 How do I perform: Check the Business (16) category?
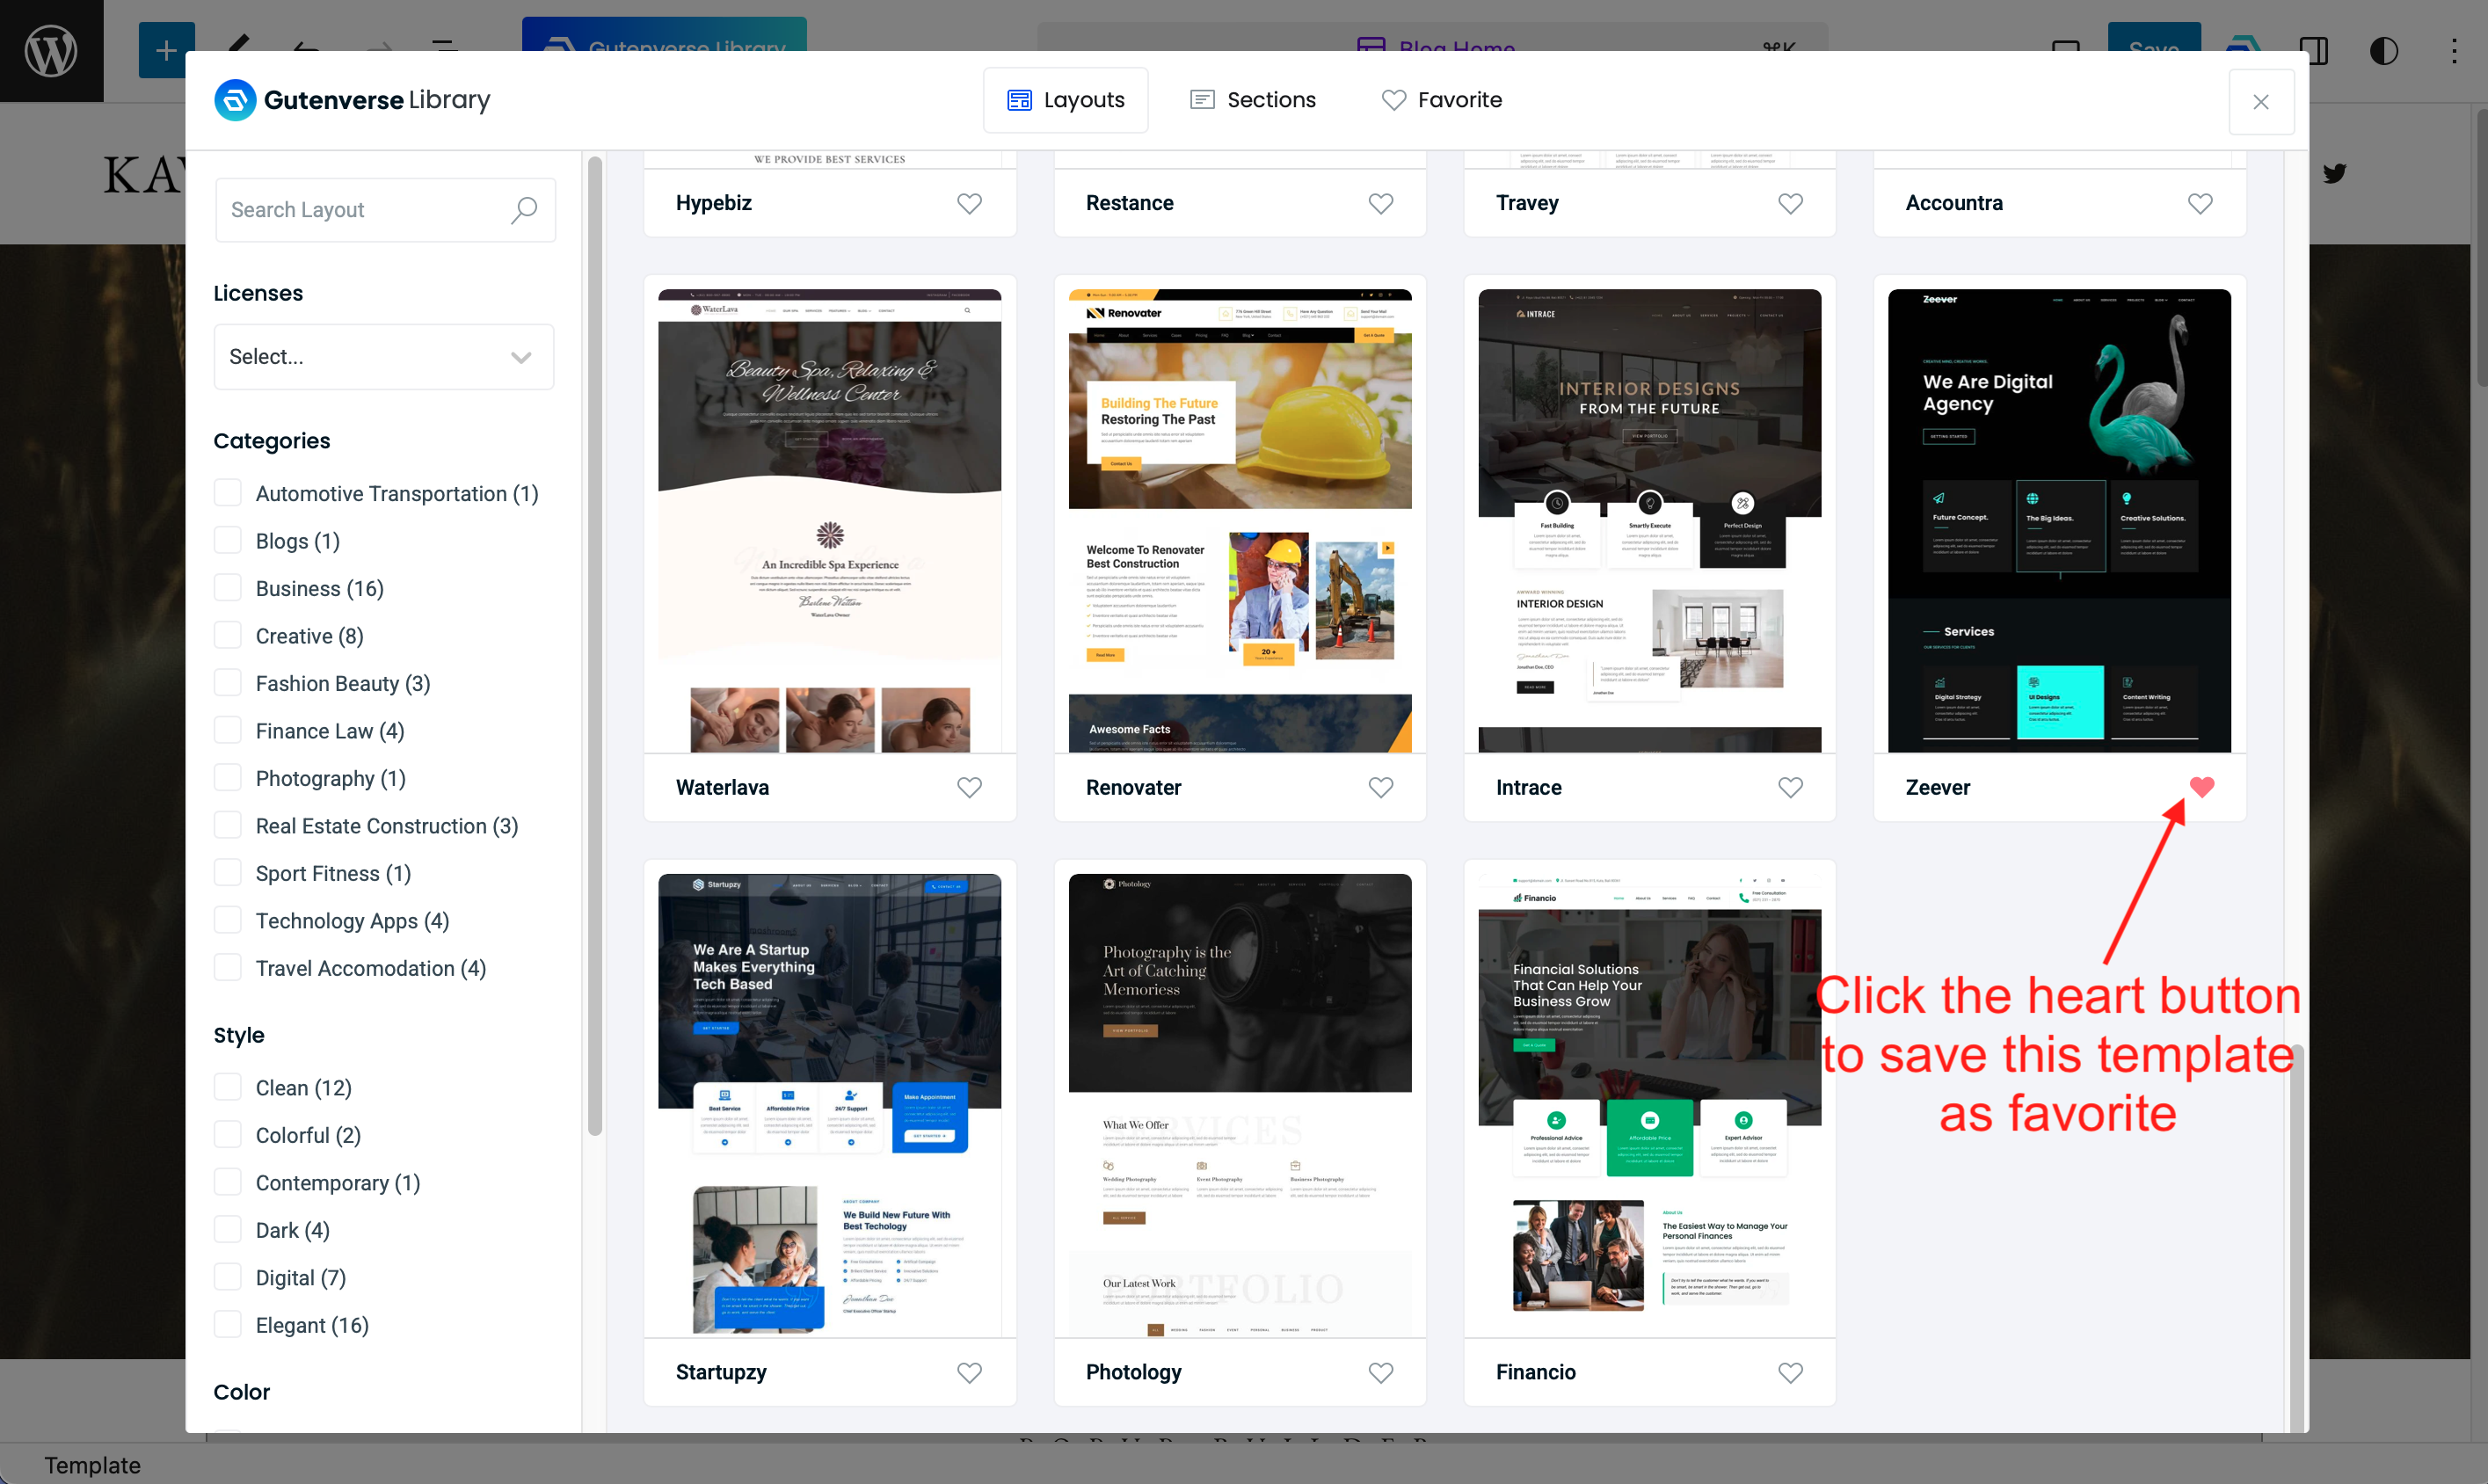click(x=228, y=588)
